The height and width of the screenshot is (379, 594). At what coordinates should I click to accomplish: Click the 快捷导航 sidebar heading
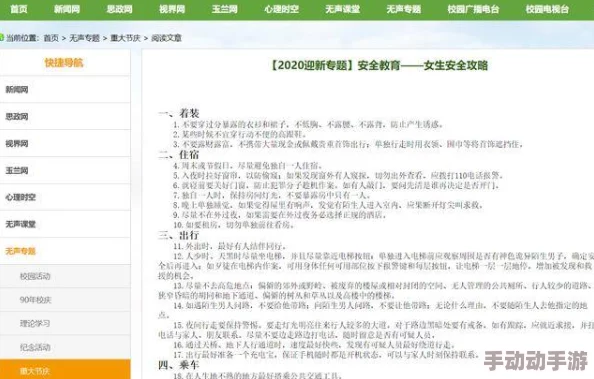[64, 63]
